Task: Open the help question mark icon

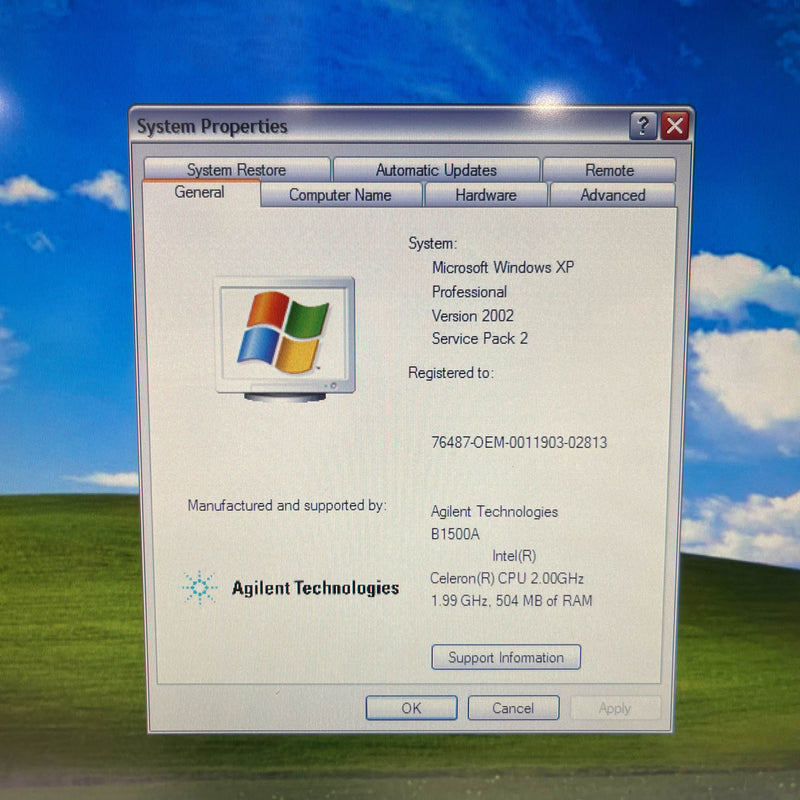Action: 642,126
